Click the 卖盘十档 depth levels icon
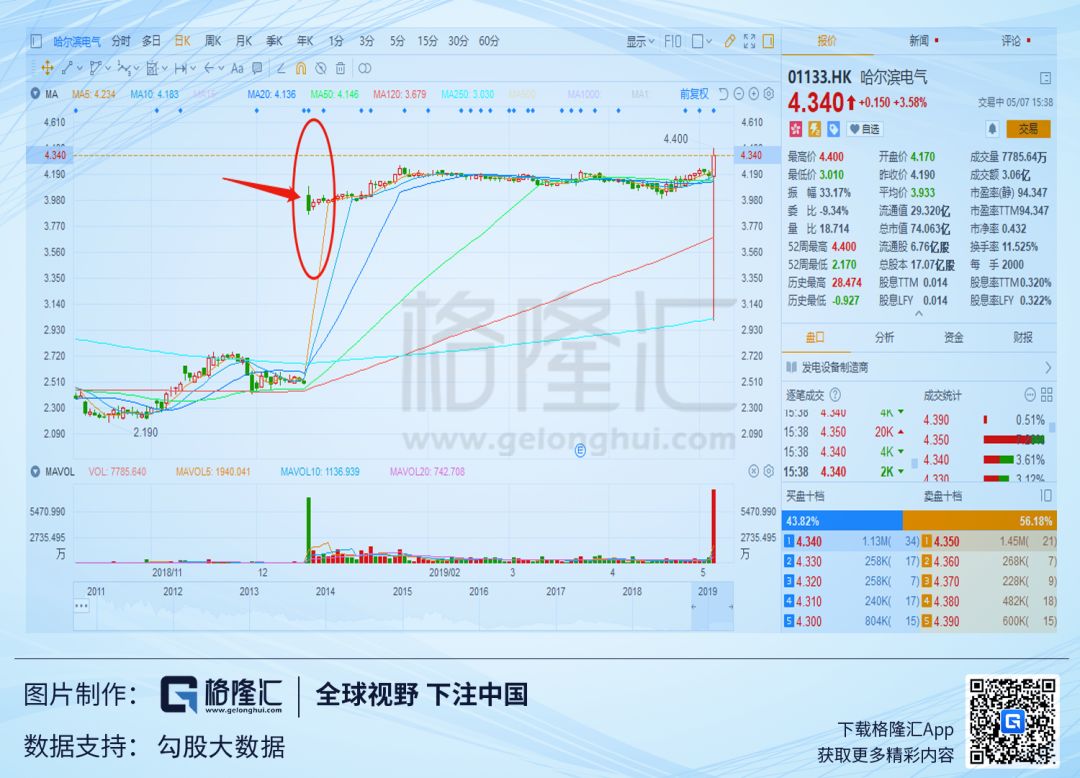The height and width of the screenshot is (778, 1080). pyautogui.click(x=1046, y=496)
